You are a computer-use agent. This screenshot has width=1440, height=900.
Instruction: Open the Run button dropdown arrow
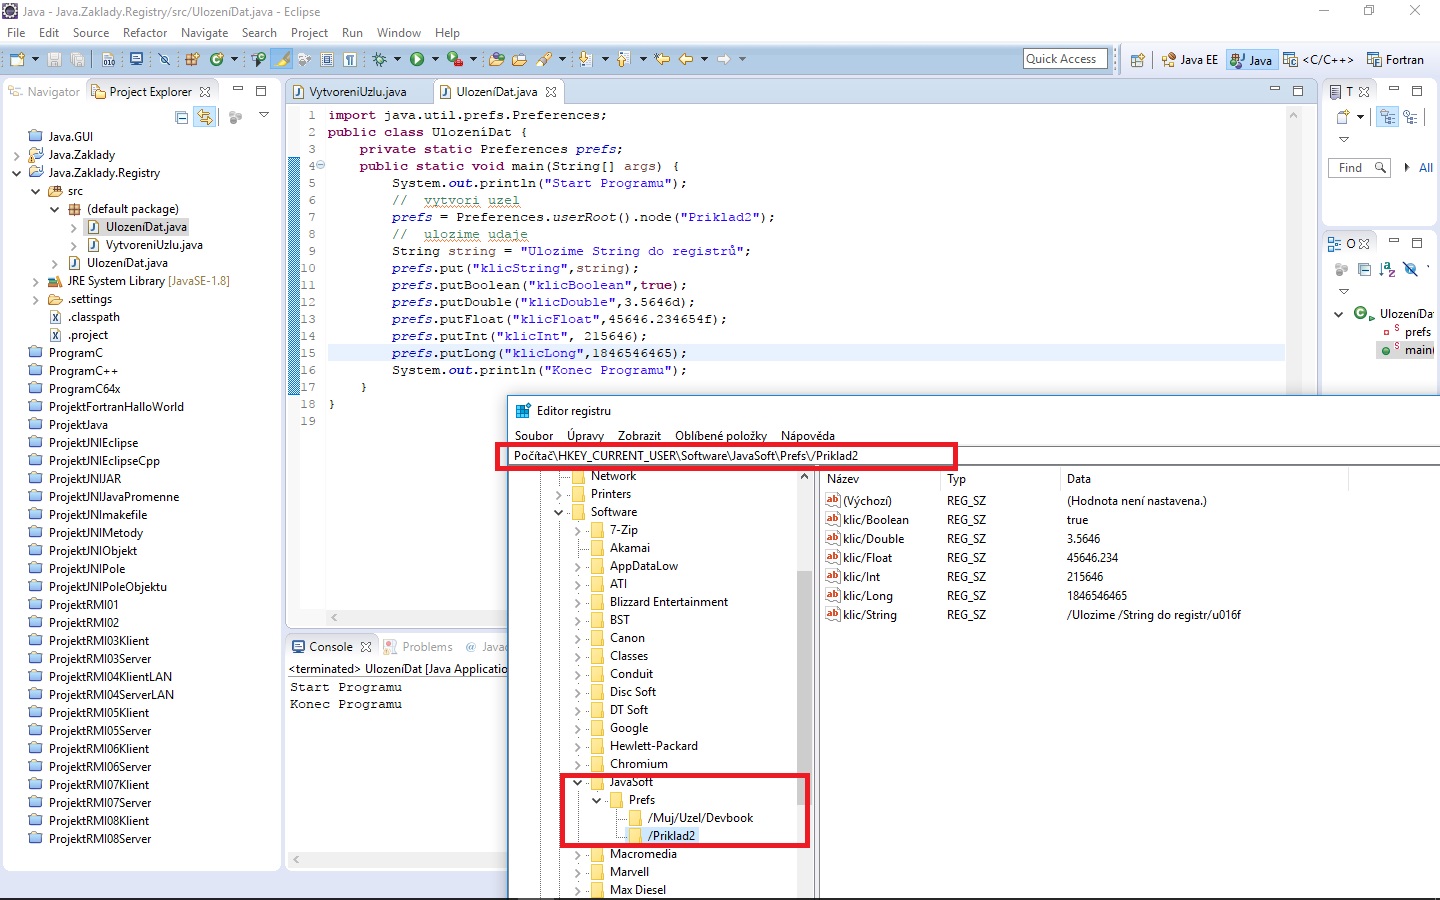click(x=434, y=60)
